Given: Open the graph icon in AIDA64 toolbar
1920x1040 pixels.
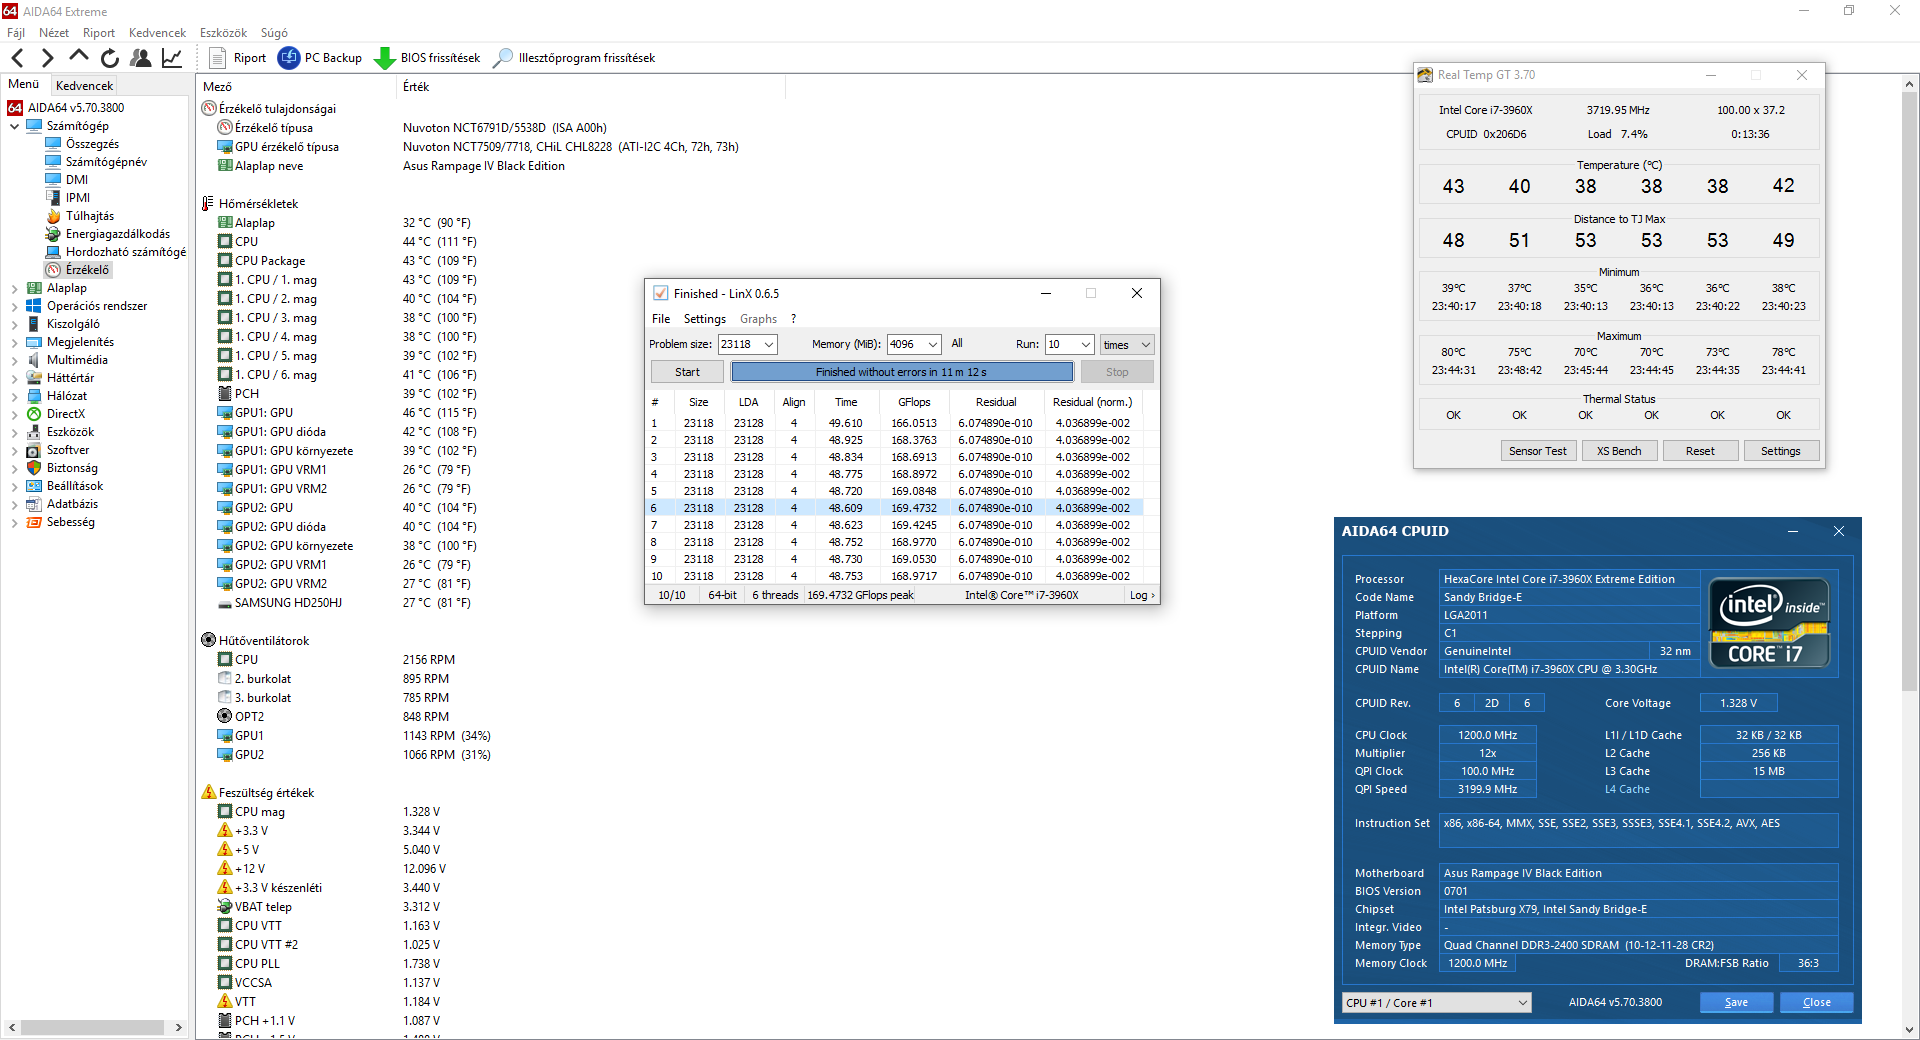Looking at the screenshot, I should coord(172,58).
